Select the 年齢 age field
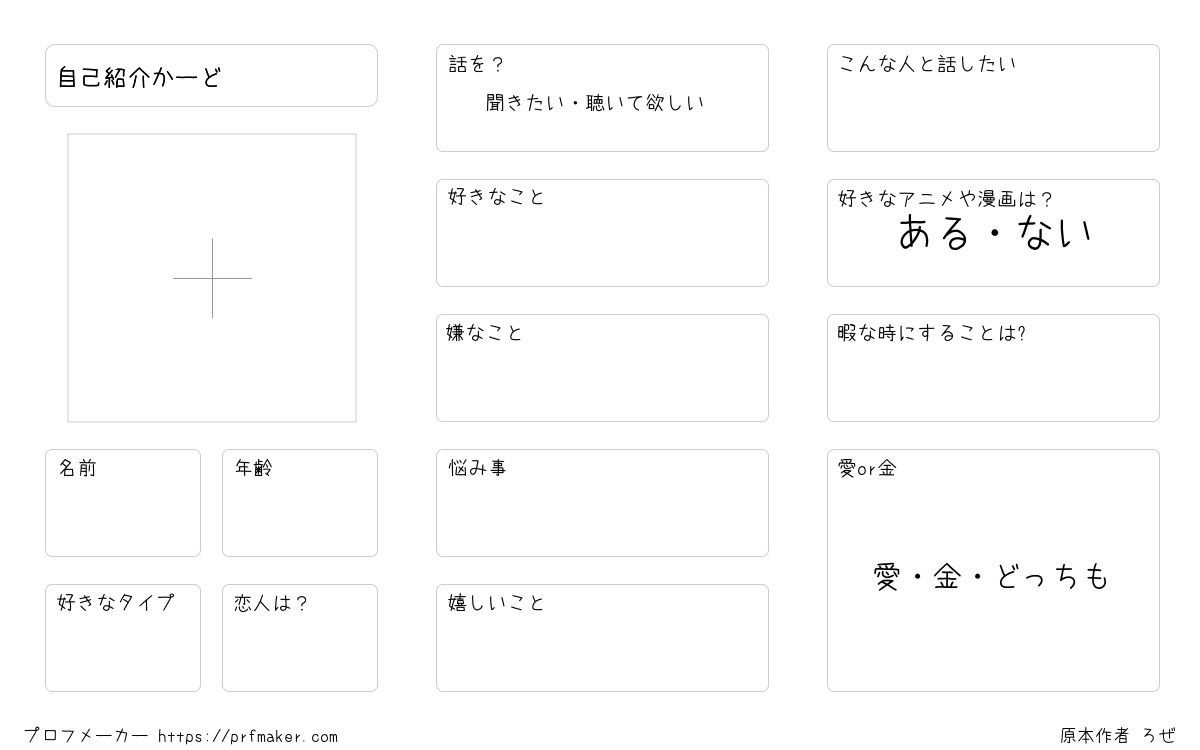The width and height of the screenshot is (1200, 750). (300, 503)
